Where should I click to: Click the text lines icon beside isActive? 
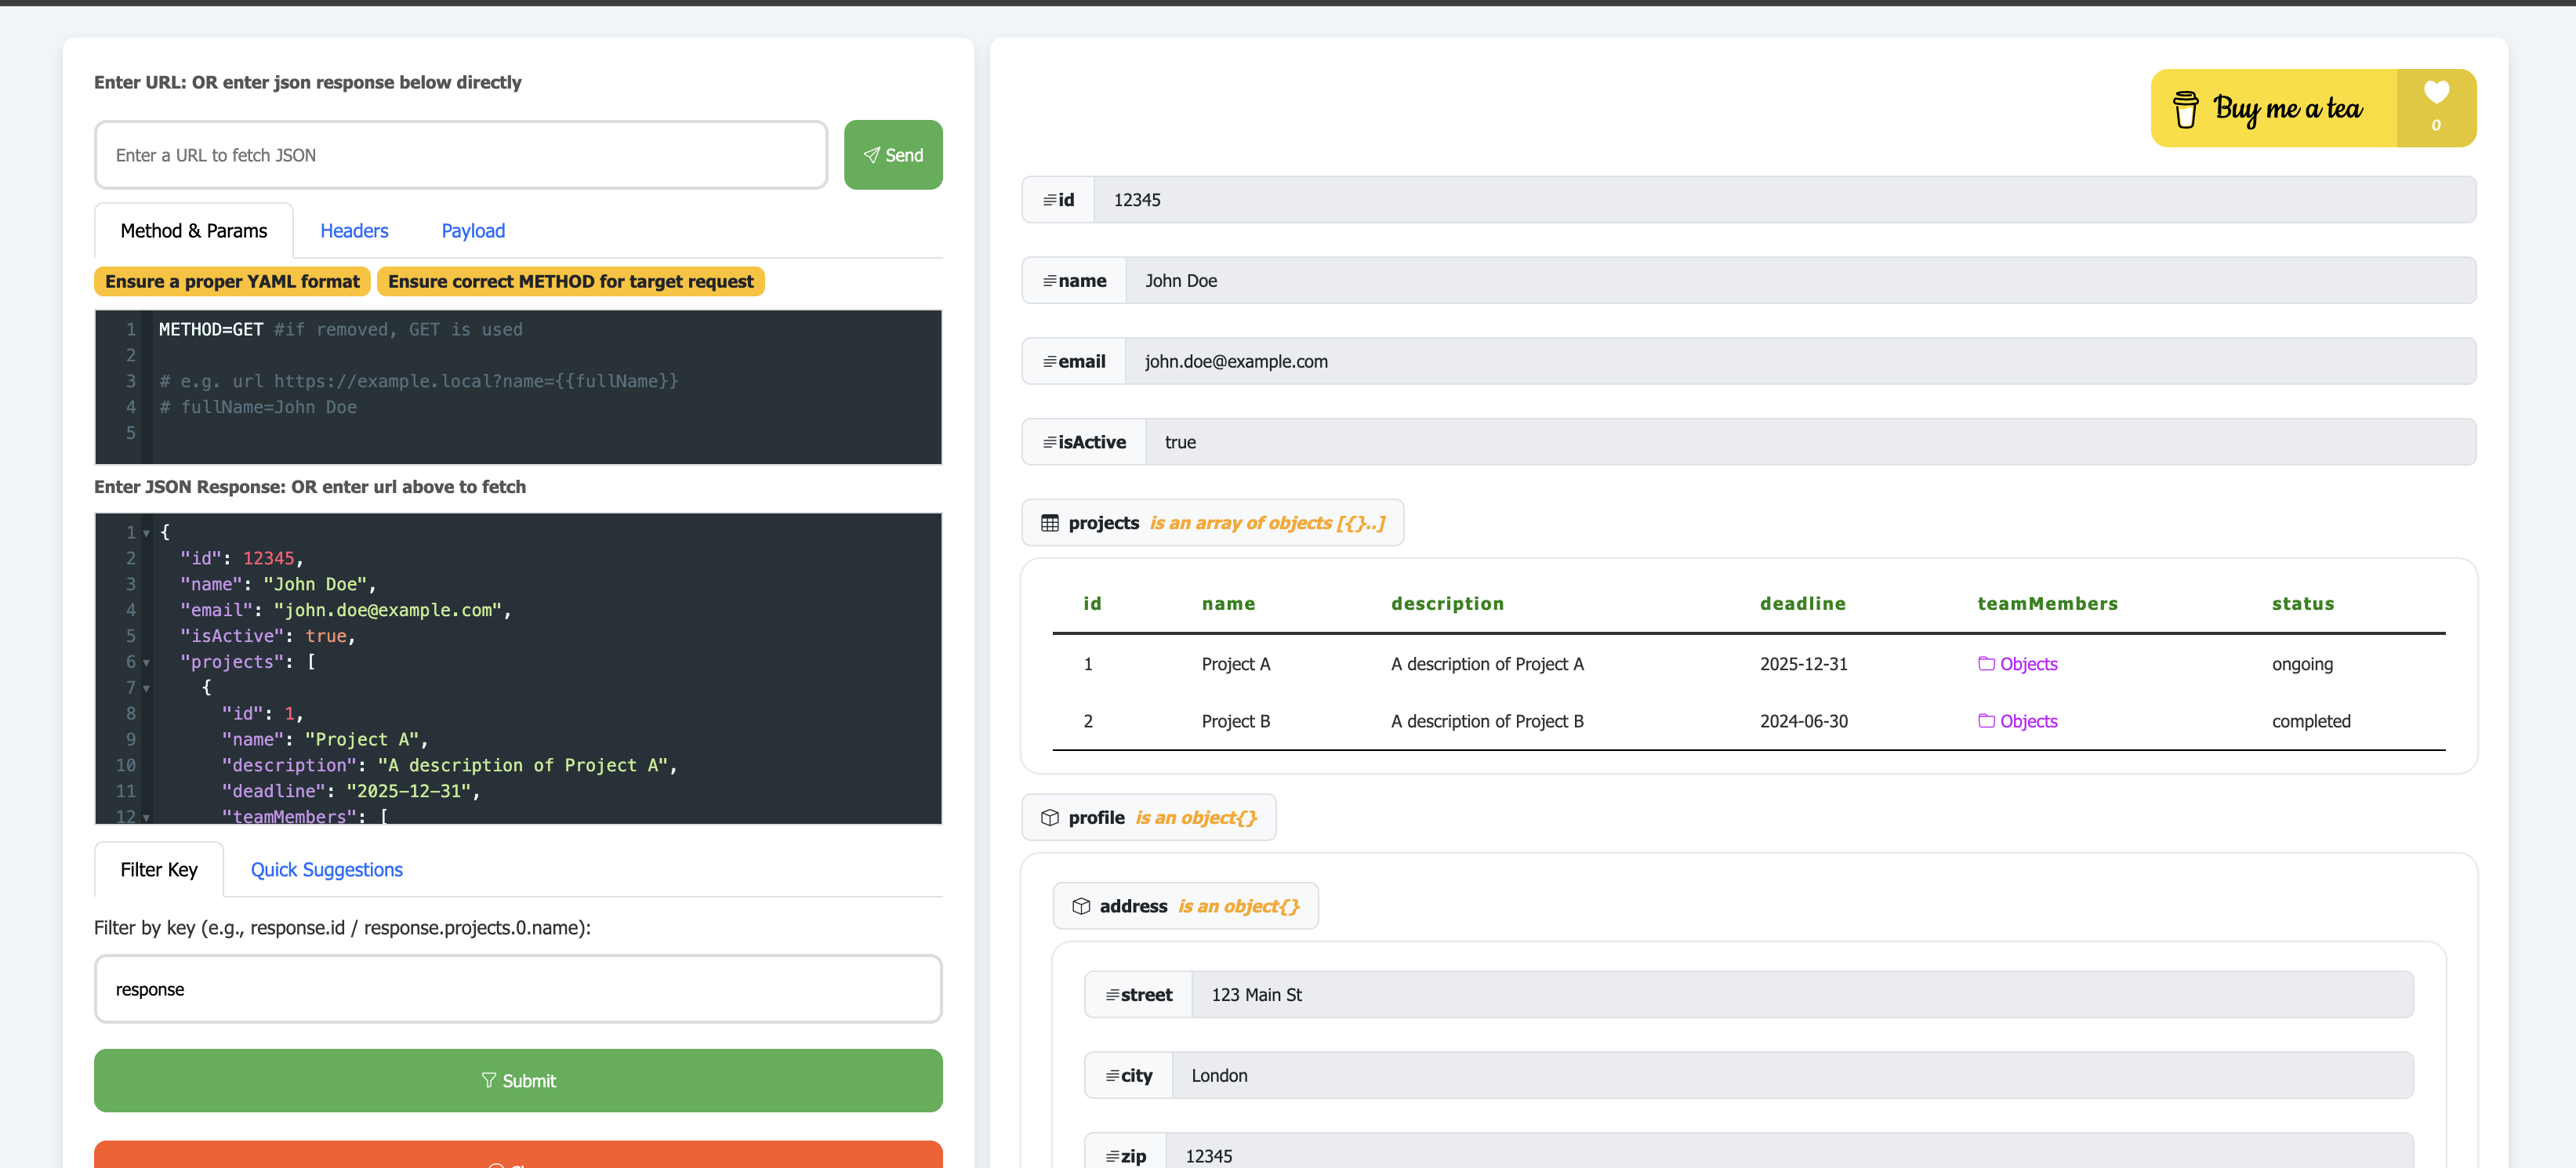(x=1050, y=442)
